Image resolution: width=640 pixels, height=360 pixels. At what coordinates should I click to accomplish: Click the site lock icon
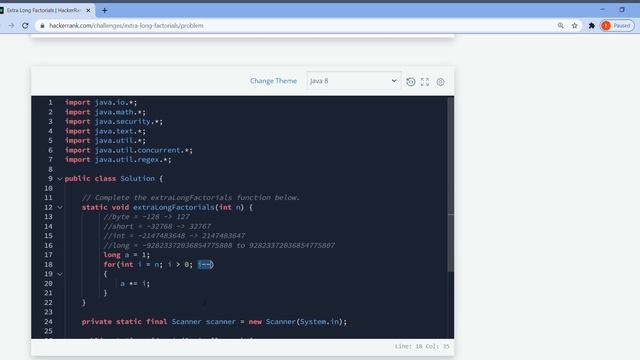point(42,26)
